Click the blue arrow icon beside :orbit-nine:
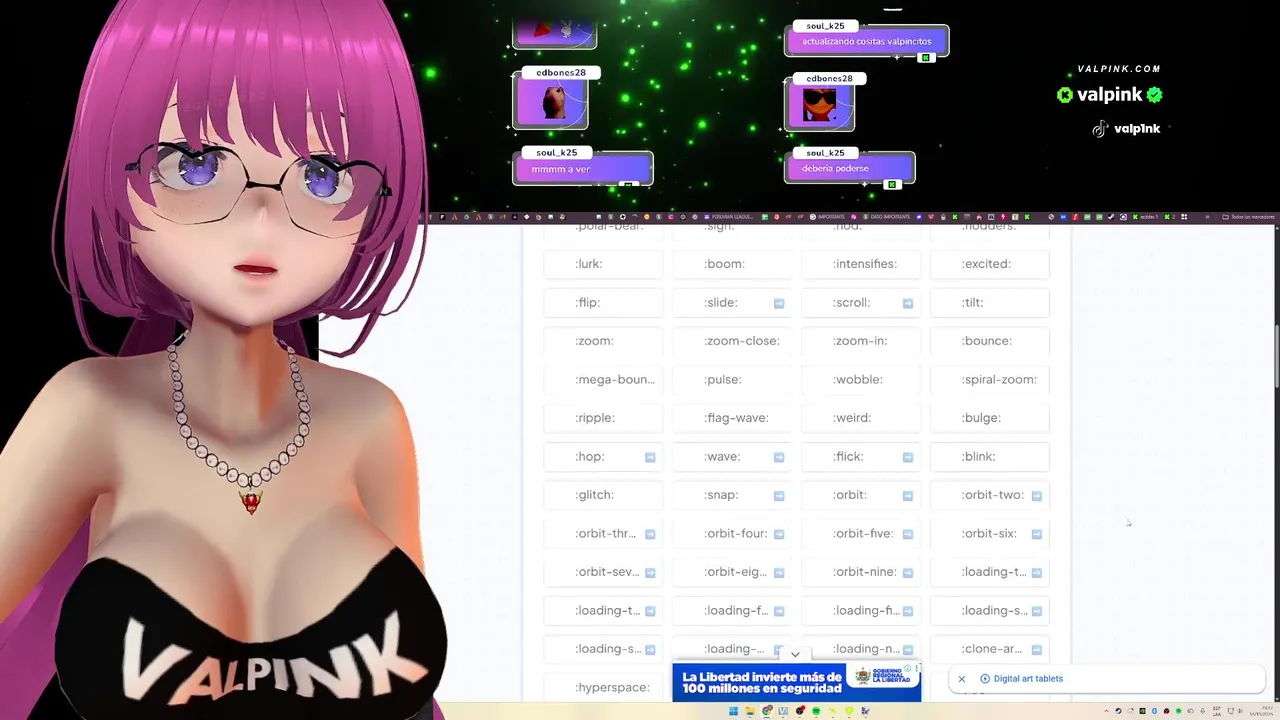Viewport: 1280px width, 720px height. [908, 573]
